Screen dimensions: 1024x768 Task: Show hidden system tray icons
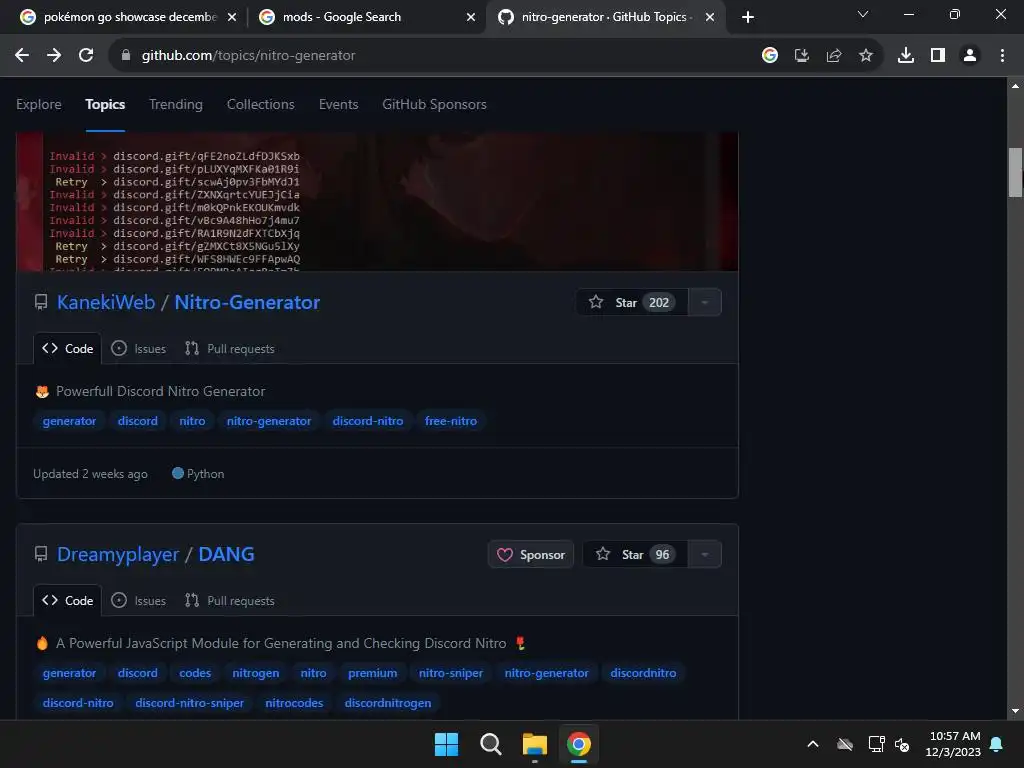click(x=813, y=744)
